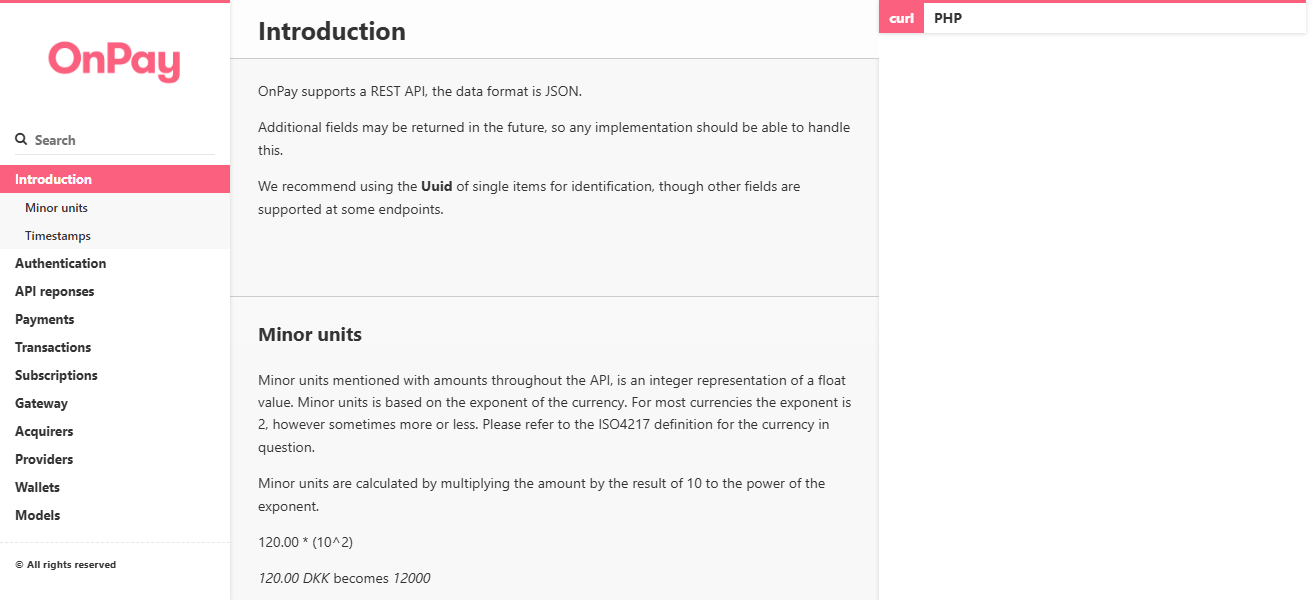Open the Authentication section

(60, 263)
